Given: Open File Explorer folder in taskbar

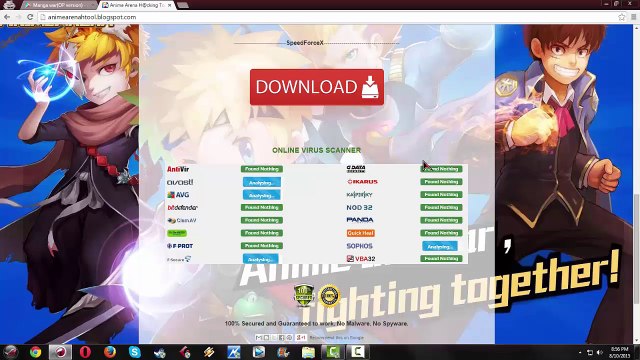Looking at the screenshot, I should tap(308, 352).
